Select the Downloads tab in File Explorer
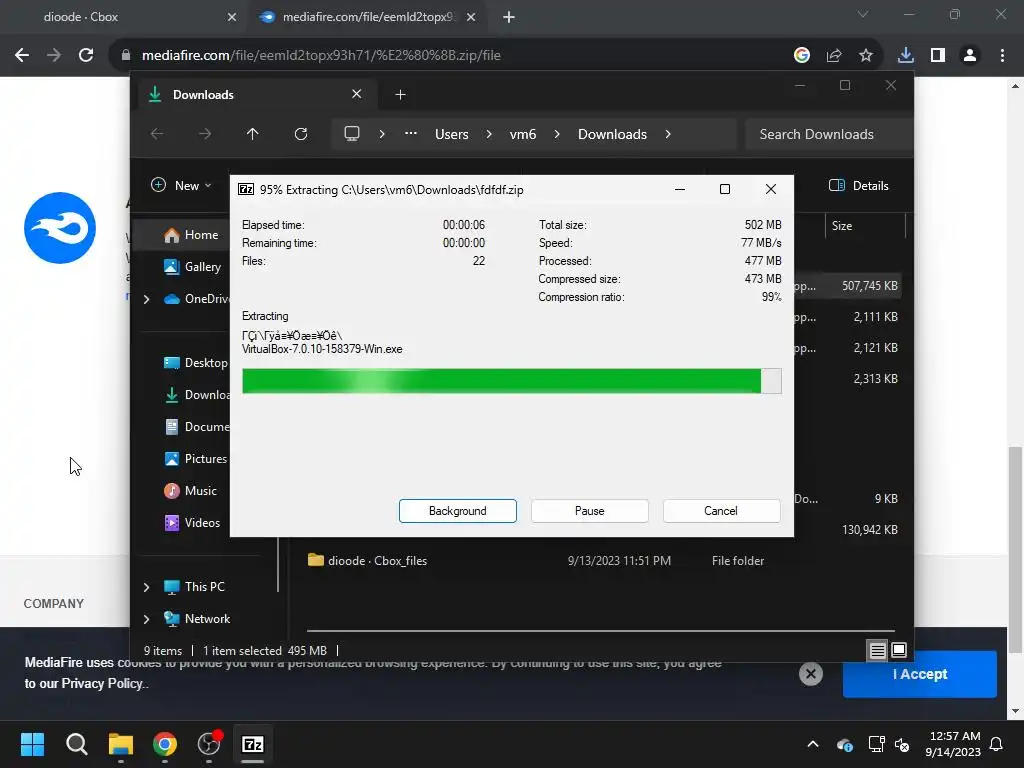 click(255, 95)
